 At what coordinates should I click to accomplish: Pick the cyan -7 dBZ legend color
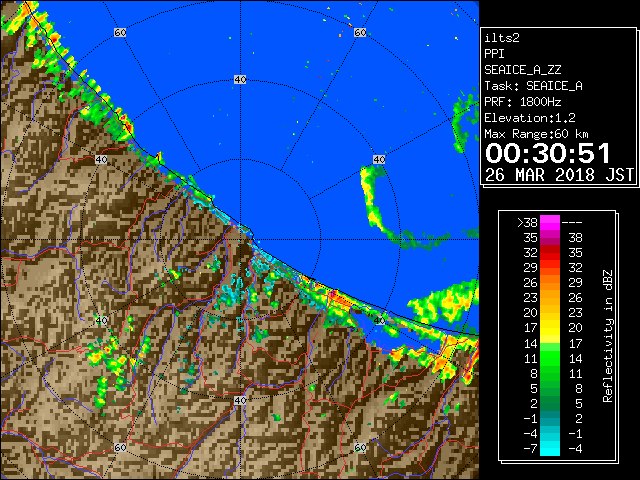pos(550,448)
